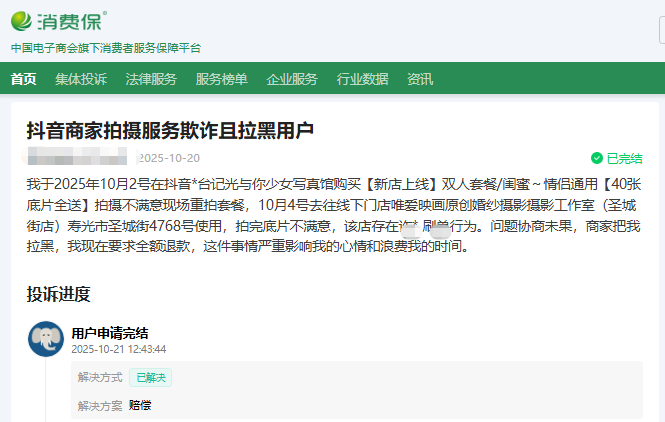This screenshot has height=422, width=665.
Task: Click the 2025-10-21 12:43:44 timestamp
Action: (118, 349)
